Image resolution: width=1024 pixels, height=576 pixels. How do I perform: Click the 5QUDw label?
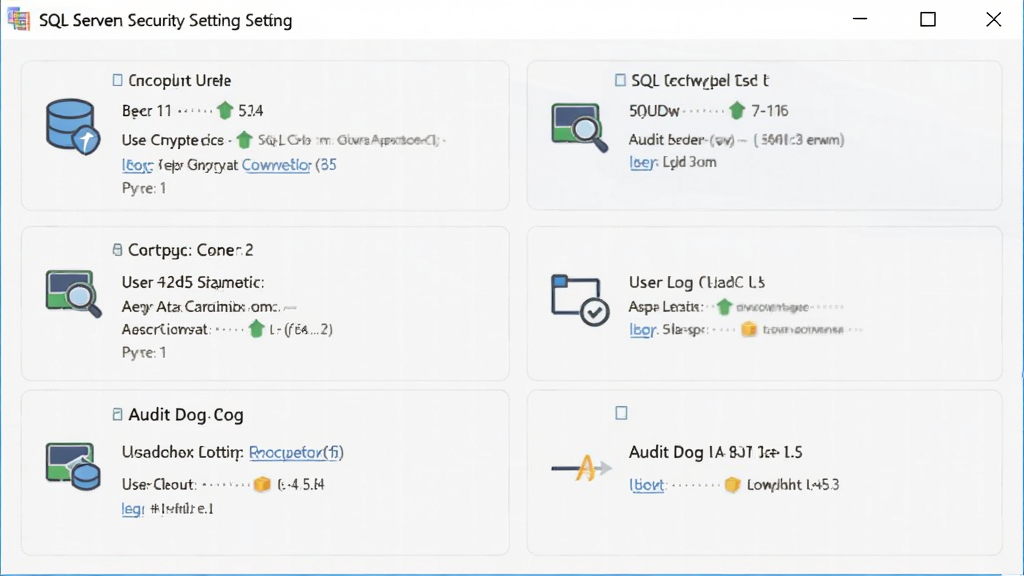click(x=654, y=111)
